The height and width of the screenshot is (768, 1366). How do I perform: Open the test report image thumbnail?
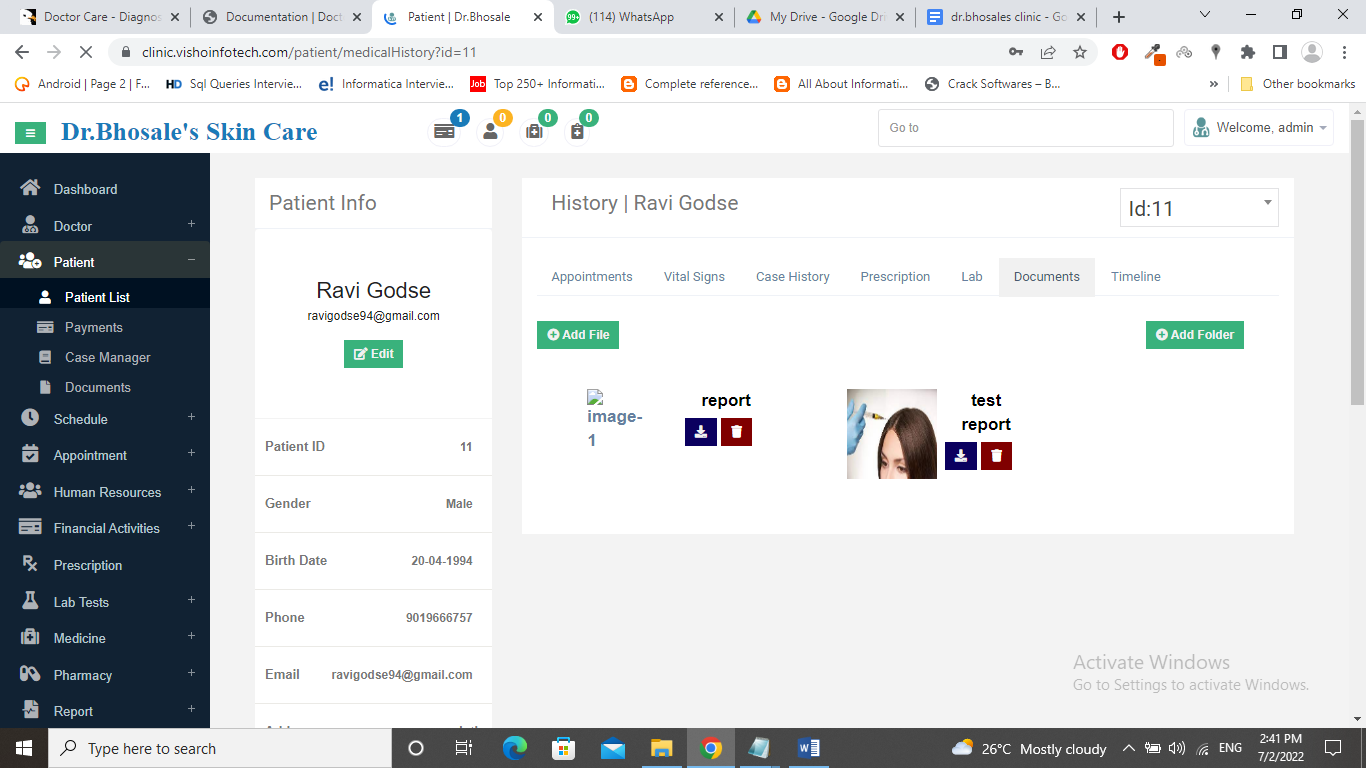(891, 434)
